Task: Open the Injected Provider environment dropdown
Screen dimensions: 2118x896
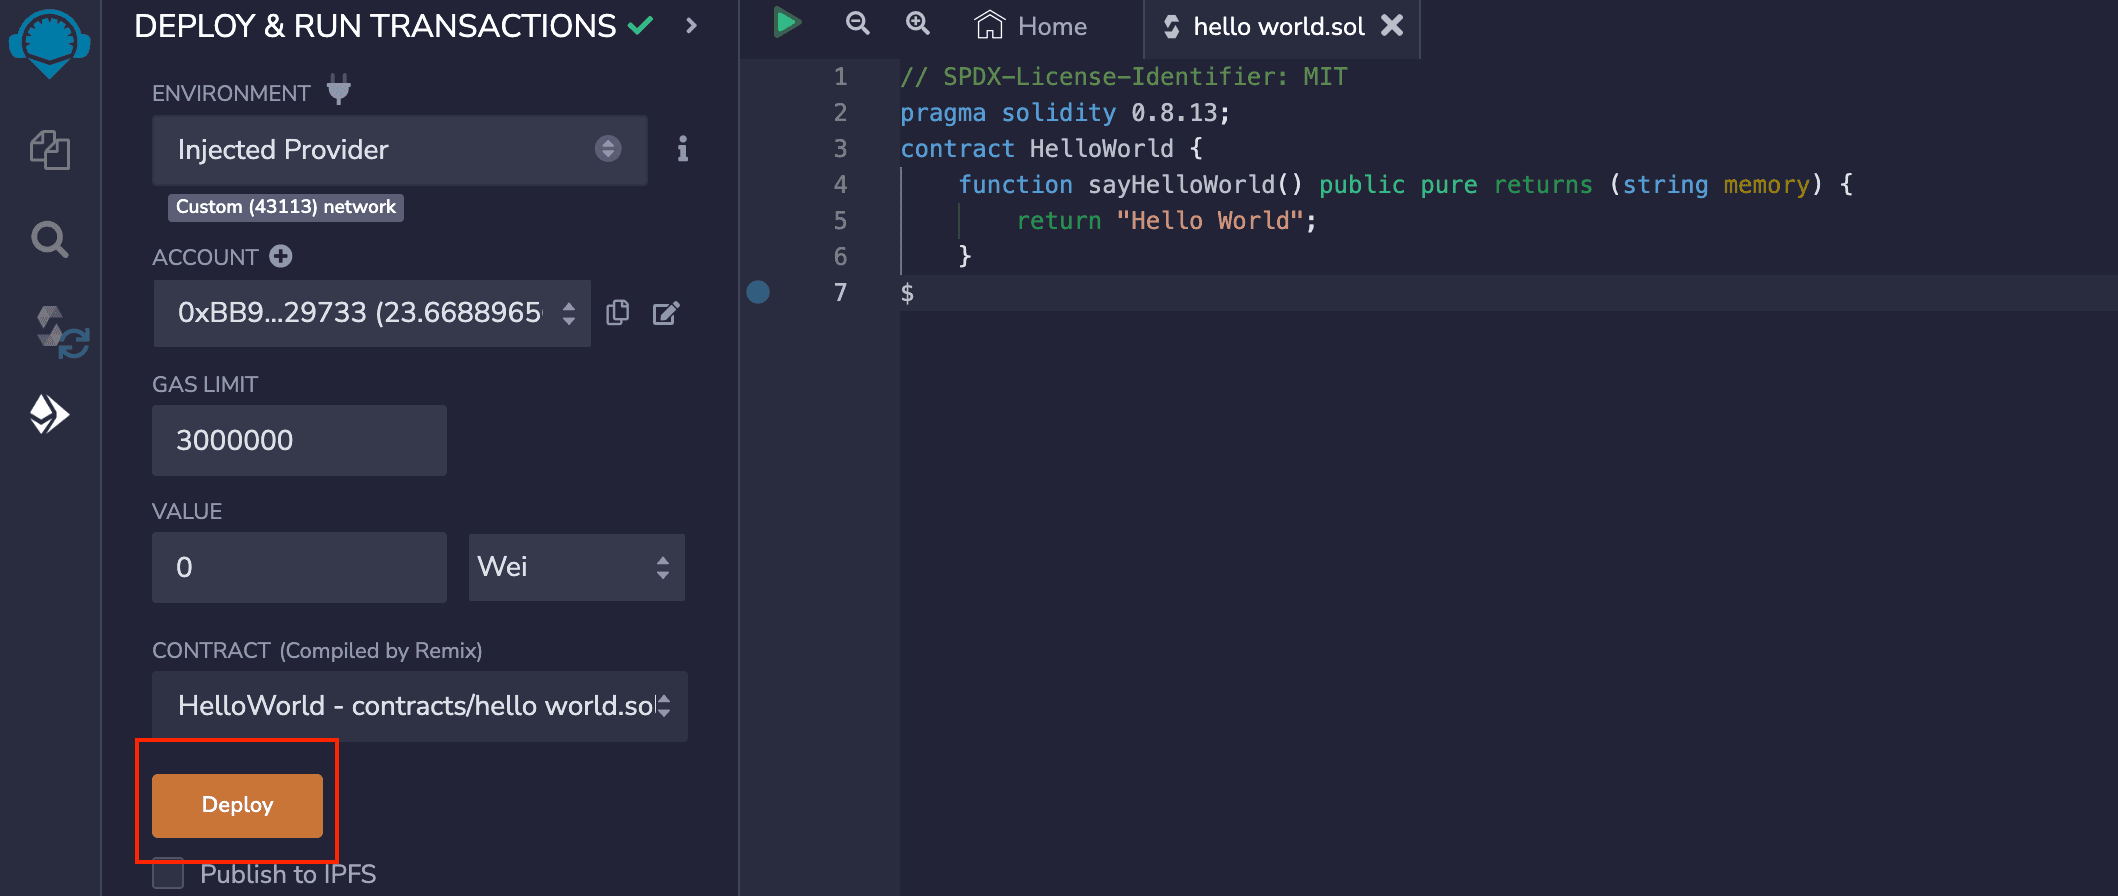Action: (399, 150)
